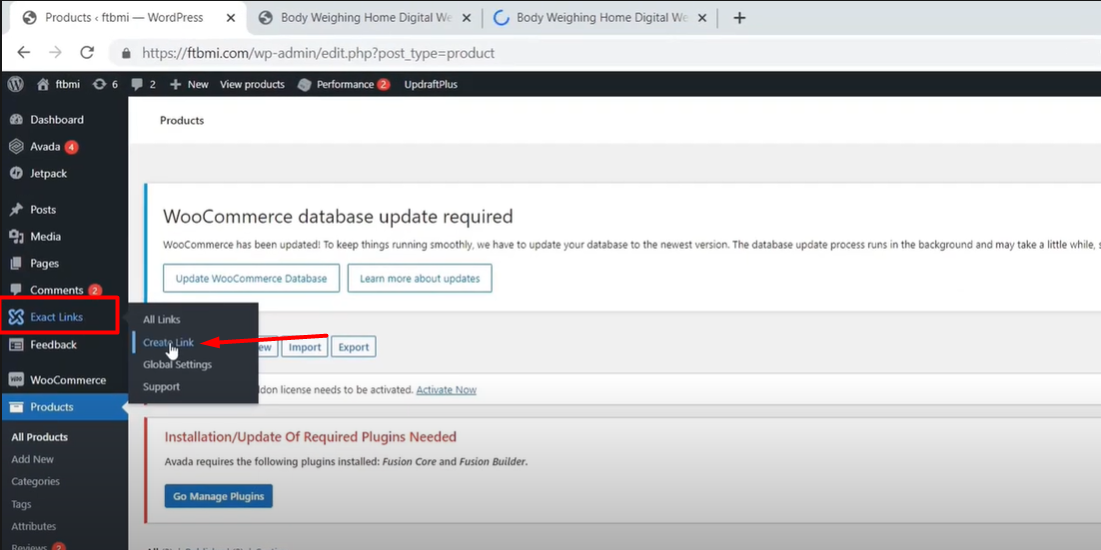Click Learn more about updates button
Screen dimensions: 1101x550
(420, 278)
